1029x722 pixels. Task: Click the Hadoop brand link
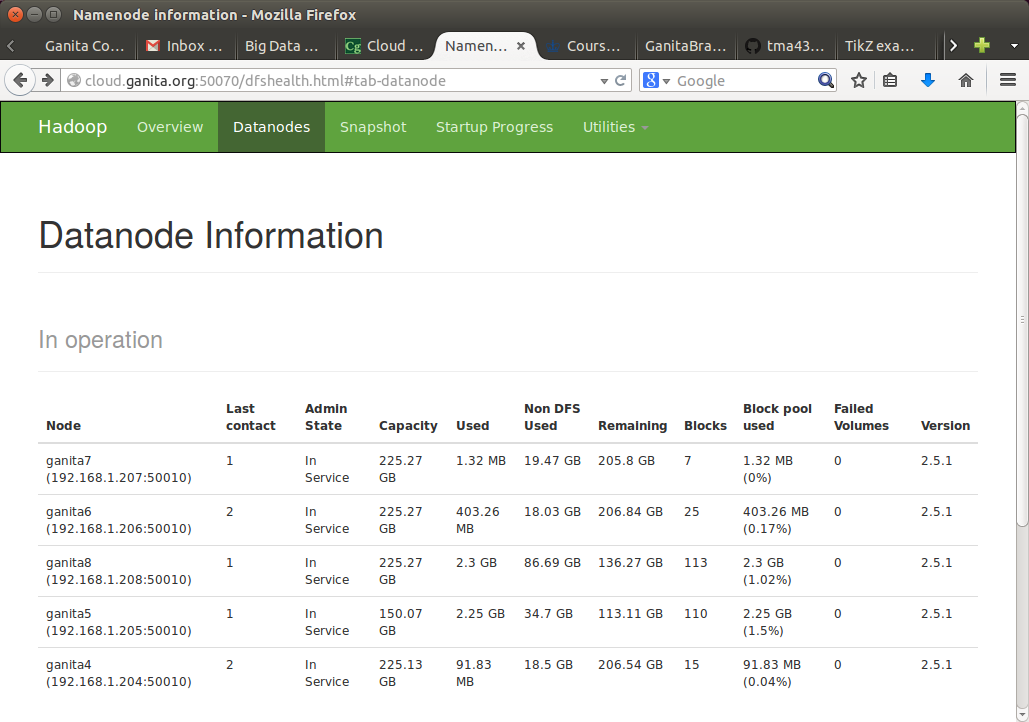[x=73, y=127]
